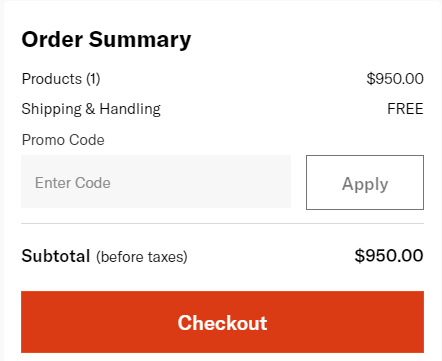
Task: Click the Products (1) label
Action: (61, 79)
